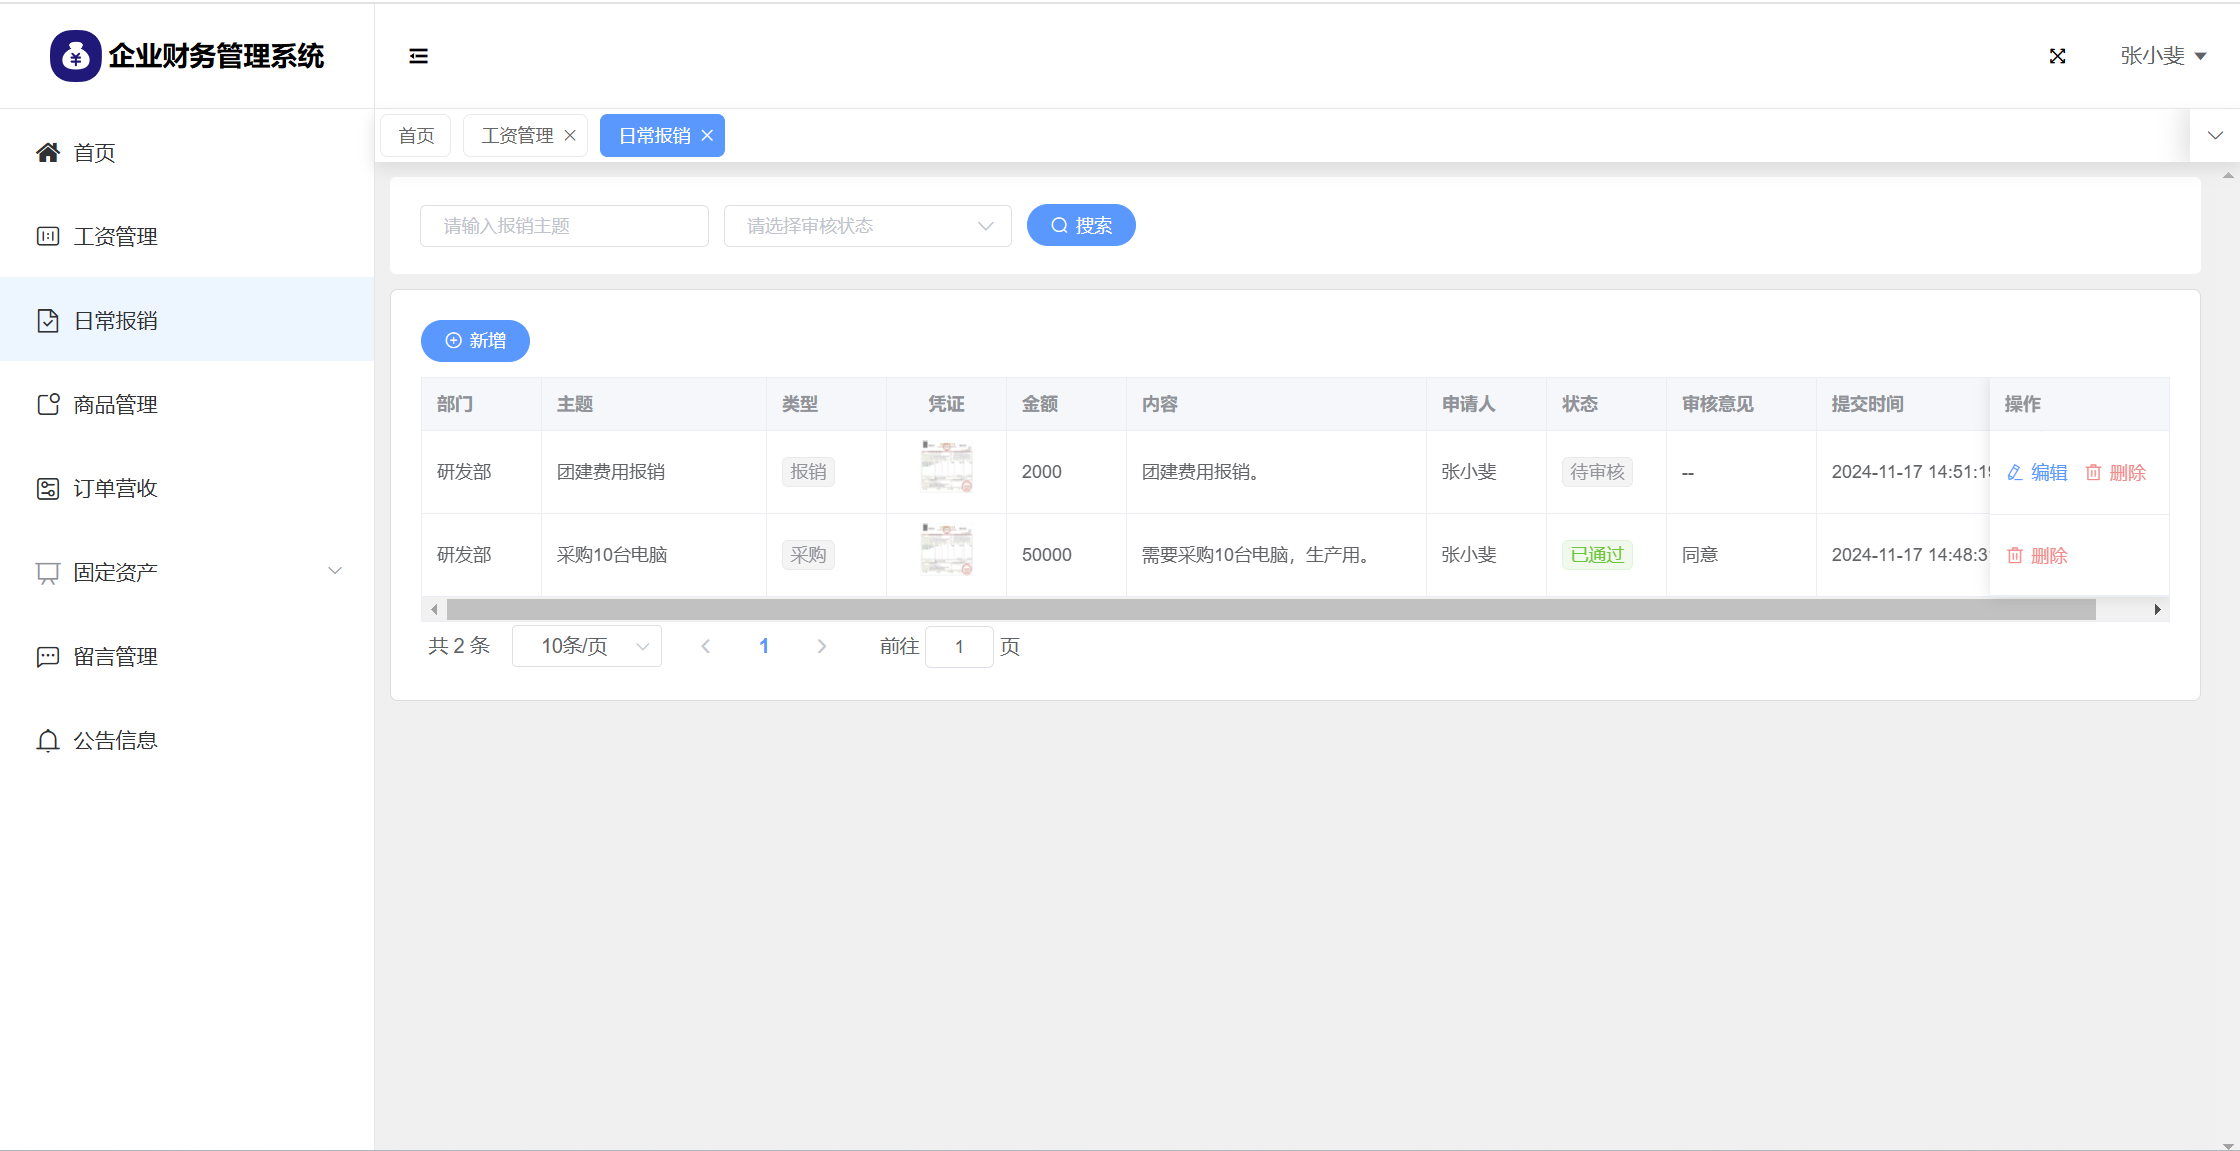Open 订单营收 in the sidebar

115,488
